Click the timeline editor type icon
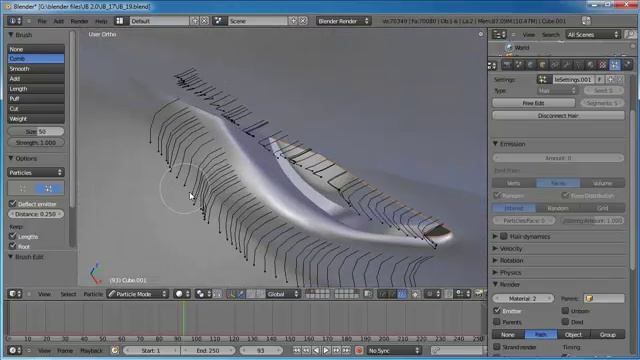Image resolution: width=640 pixels, height=360 pixels. (15, 350)
